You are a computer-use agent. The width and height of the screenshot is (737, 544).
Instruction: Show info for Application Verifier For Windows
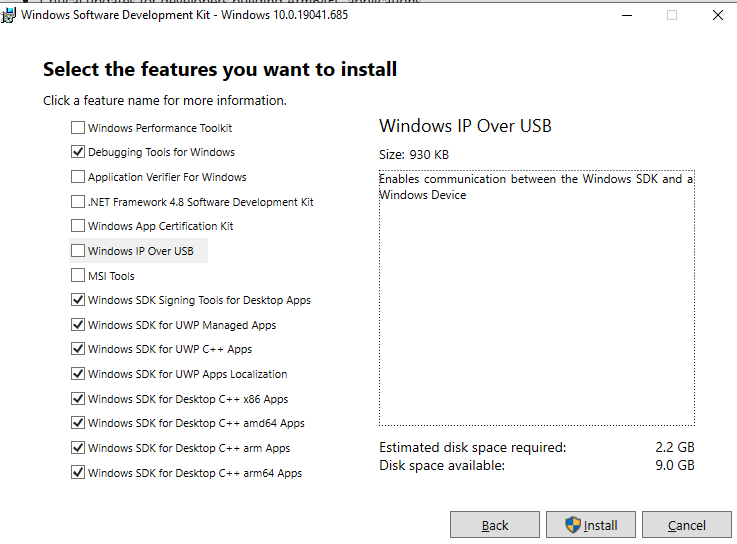click(167, 177)
